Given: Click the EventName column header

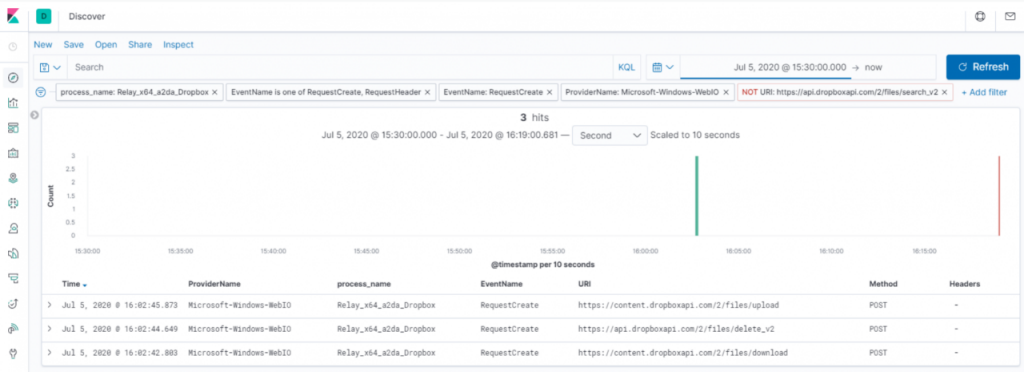Looking at the screenshot, I should coord(502,285).
